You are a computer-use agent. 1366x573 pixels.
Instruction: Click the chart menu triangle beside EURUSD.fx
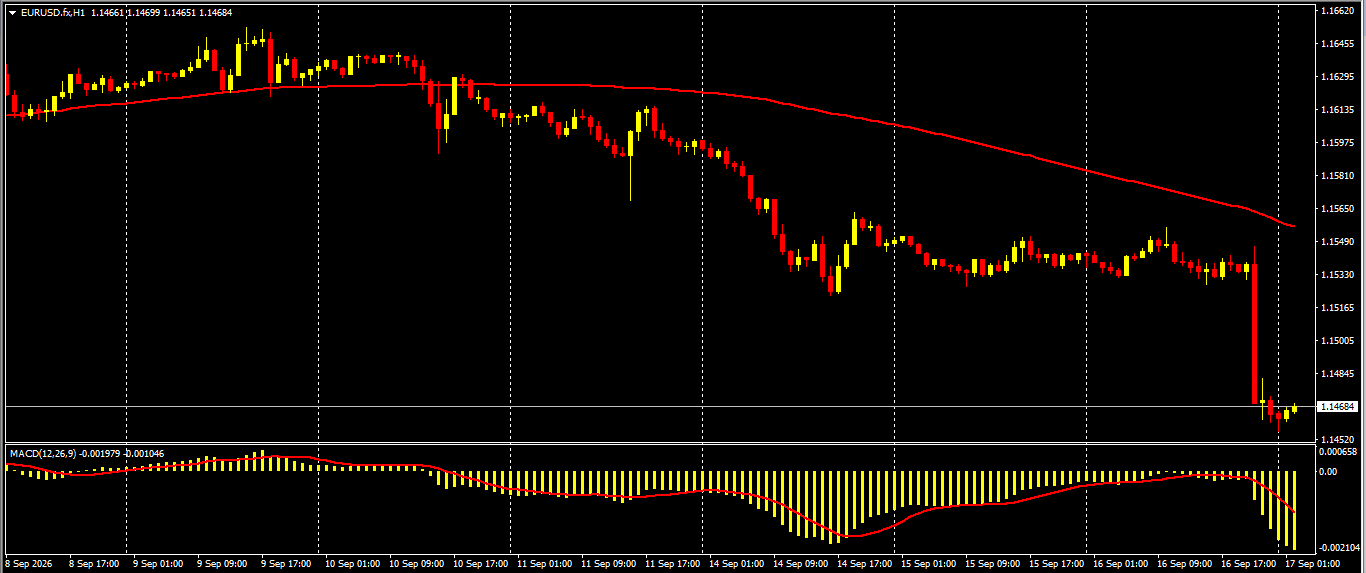(x=12, y=12)
